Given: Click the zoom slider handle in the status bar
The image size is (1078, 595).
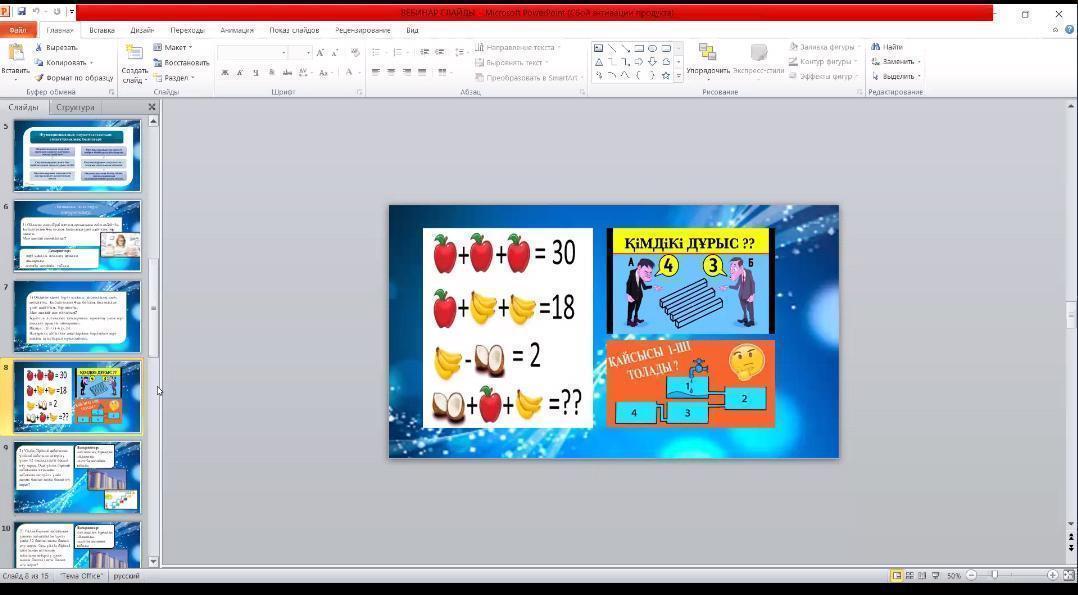Looking at the screenshot, I should 994,575.
